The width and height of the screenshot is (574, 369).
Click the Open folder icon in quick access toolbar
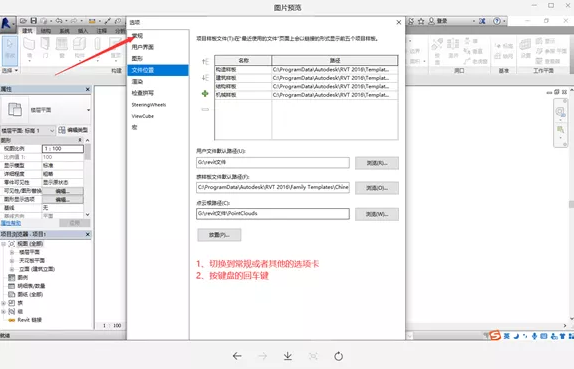pos(23,21)
